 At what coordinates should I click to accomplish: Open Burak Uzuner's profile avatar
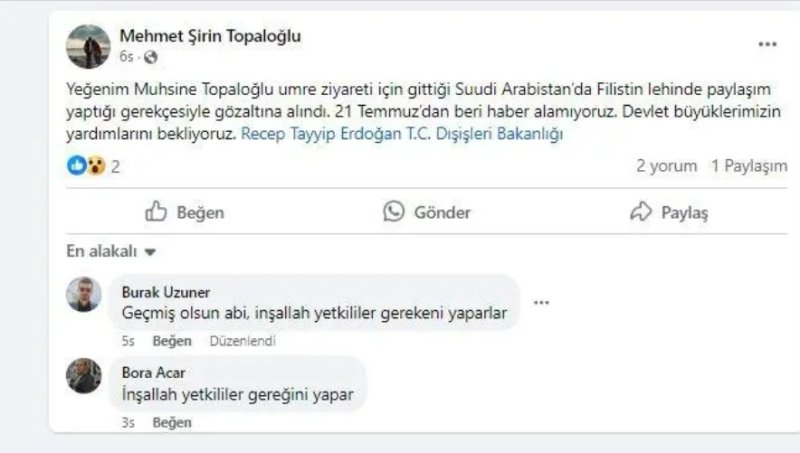pyautogui.click(x=84, y=294)
